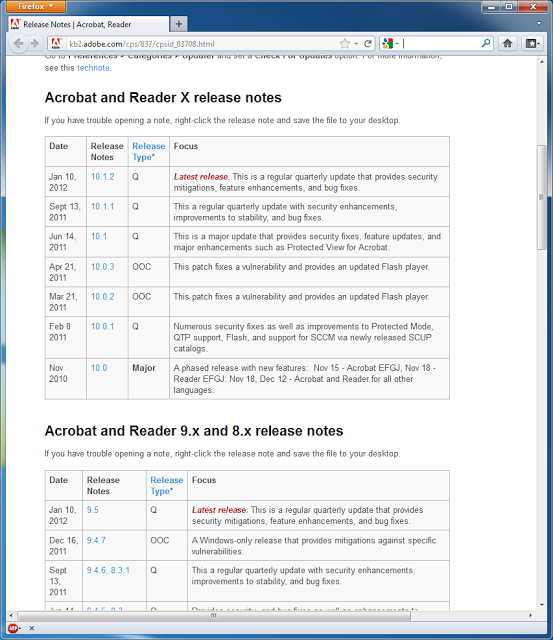
Task: Click the Sept 13, 2011 date for 10.1.1
Action: click(x=64, y=212)
